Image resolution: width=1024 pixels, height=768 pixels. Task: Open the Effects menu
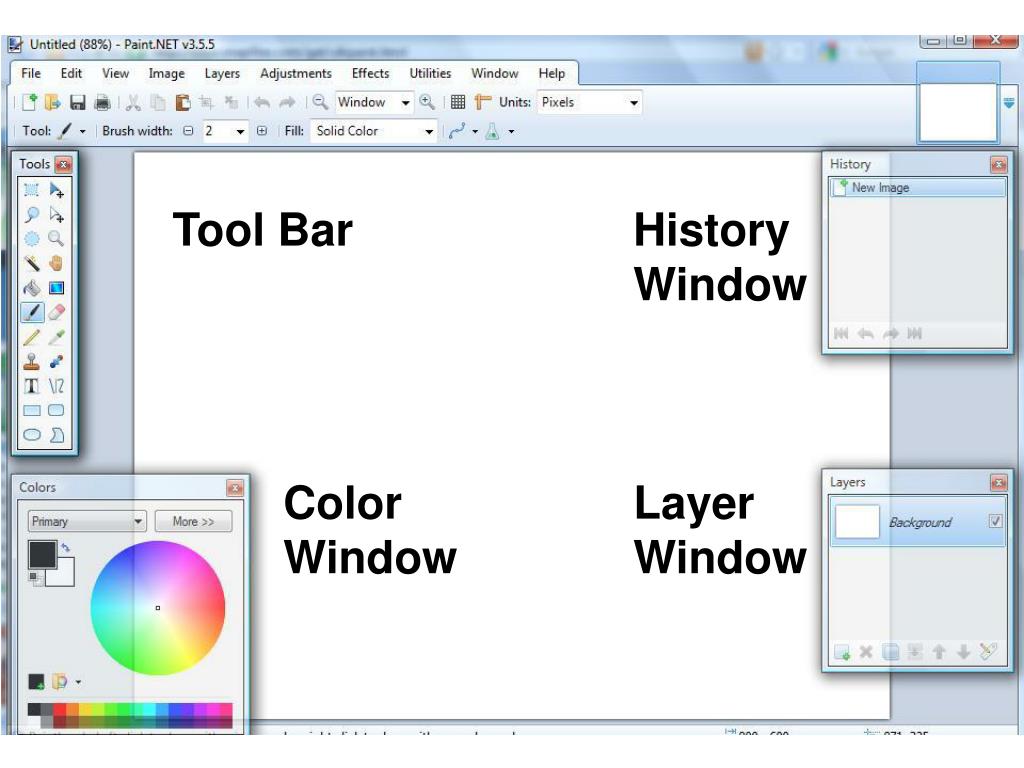[370, 73]
